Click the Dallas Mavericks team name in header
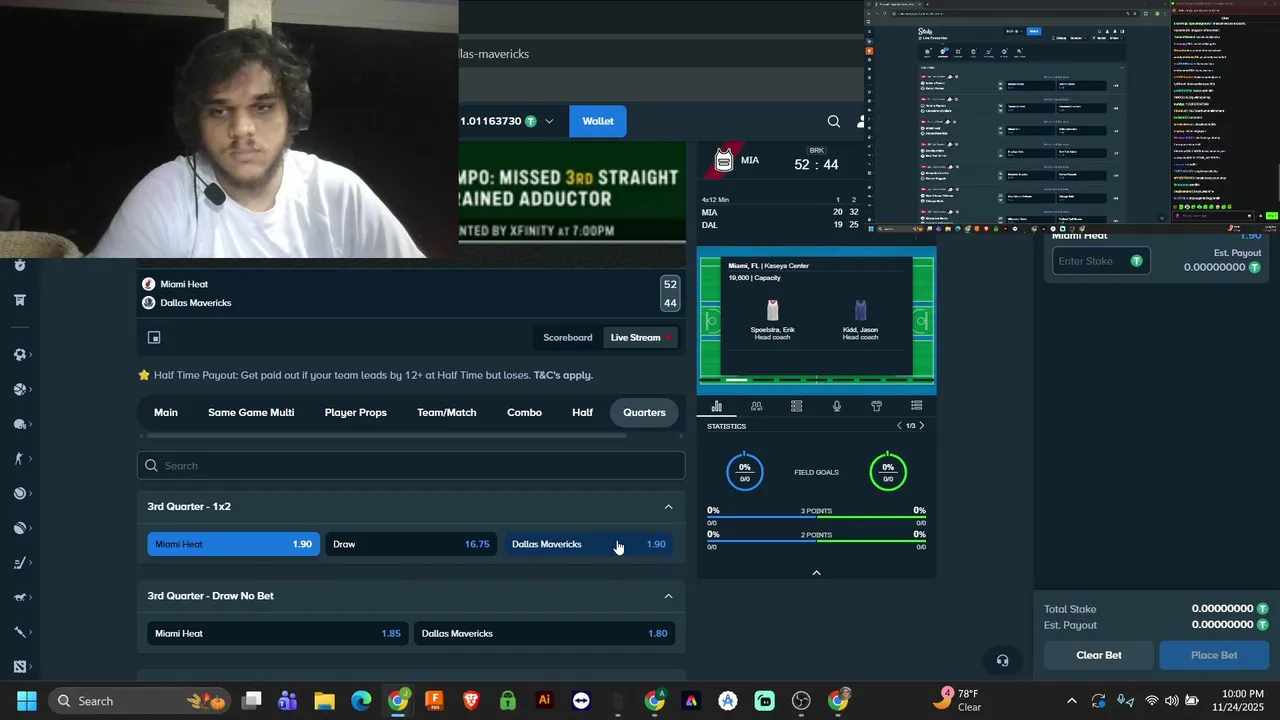The image size is (1280, 720). click(x=196, y=303)
